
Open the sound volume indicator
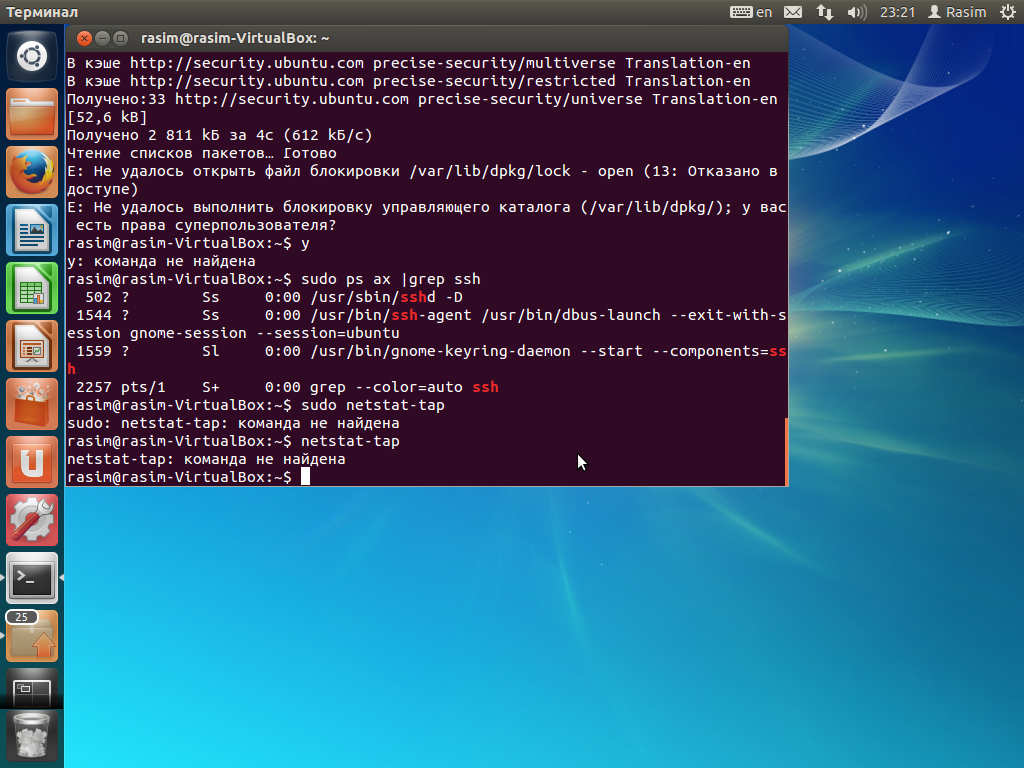coord(856,12)
